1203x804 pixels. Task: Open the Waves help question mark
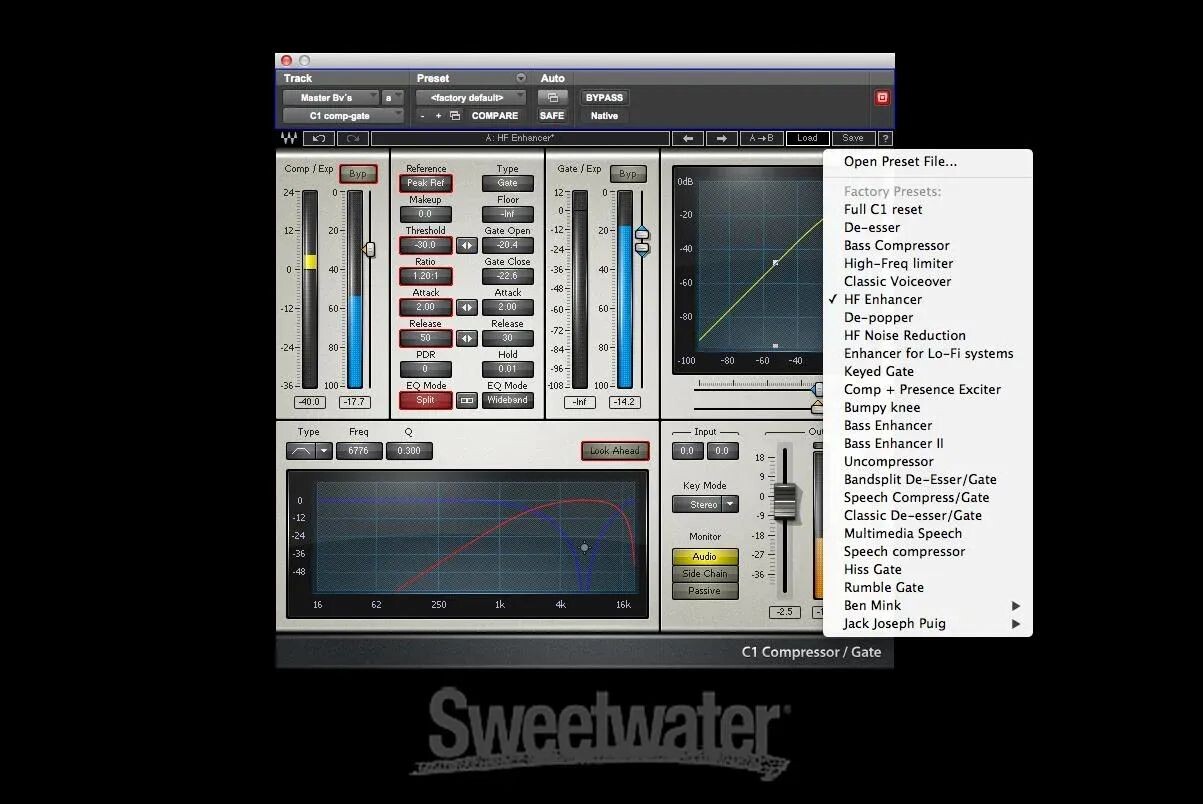pyautogui.click(x=885, y=139)
